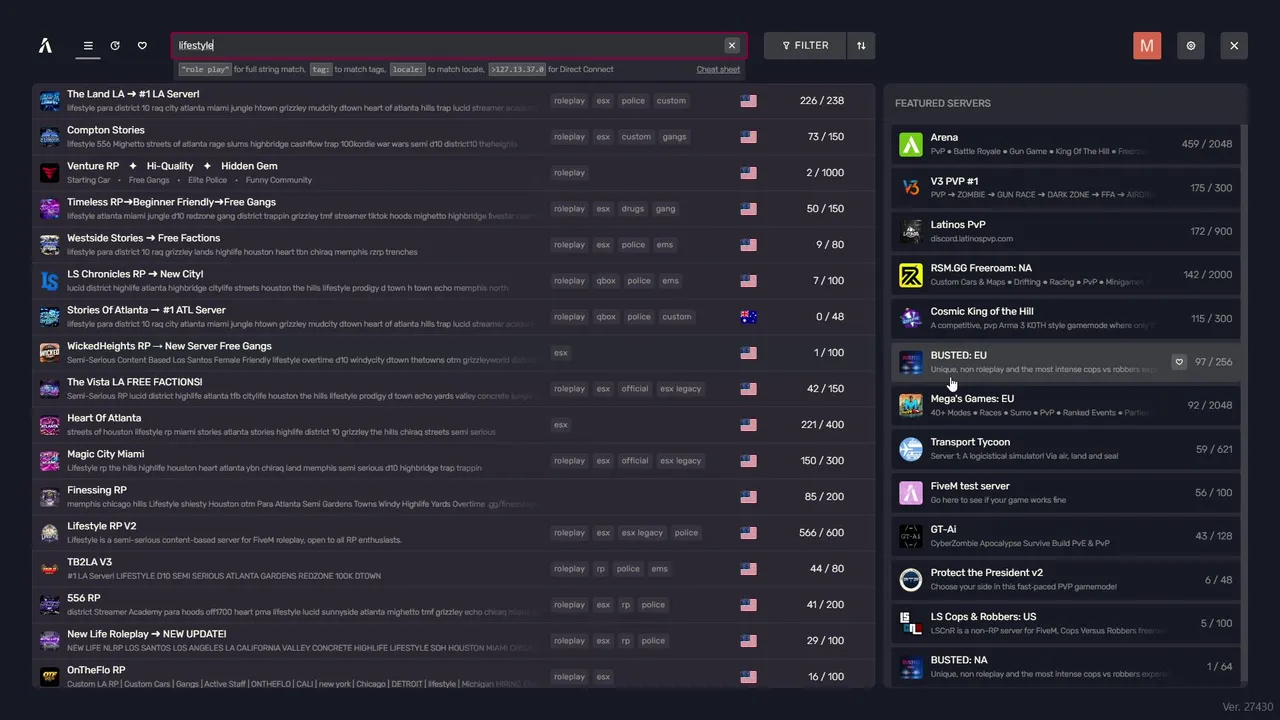The image size is (1280, 720).
Task: Click WickedHeights RP server icon
Action: [50, 352]
